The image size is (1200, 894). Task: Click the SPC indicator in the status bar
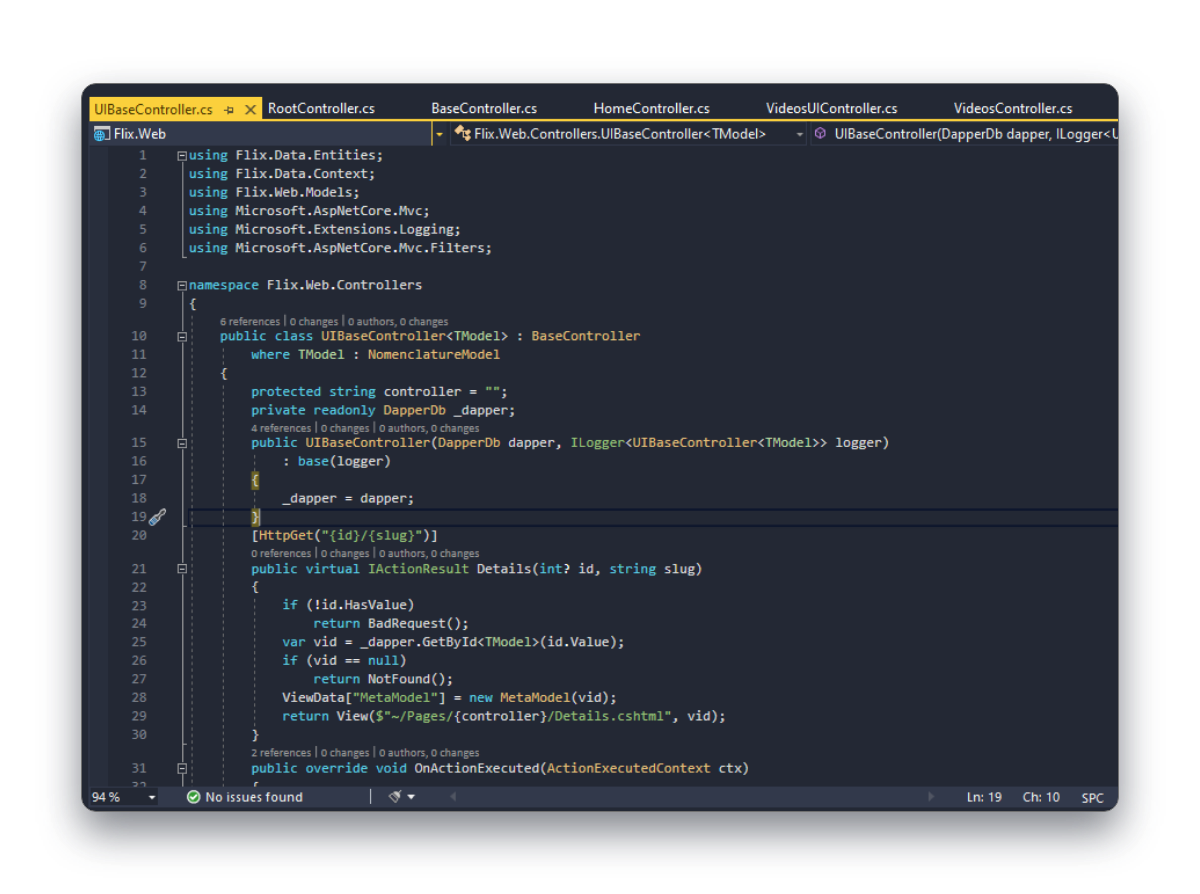(1092, 797)
